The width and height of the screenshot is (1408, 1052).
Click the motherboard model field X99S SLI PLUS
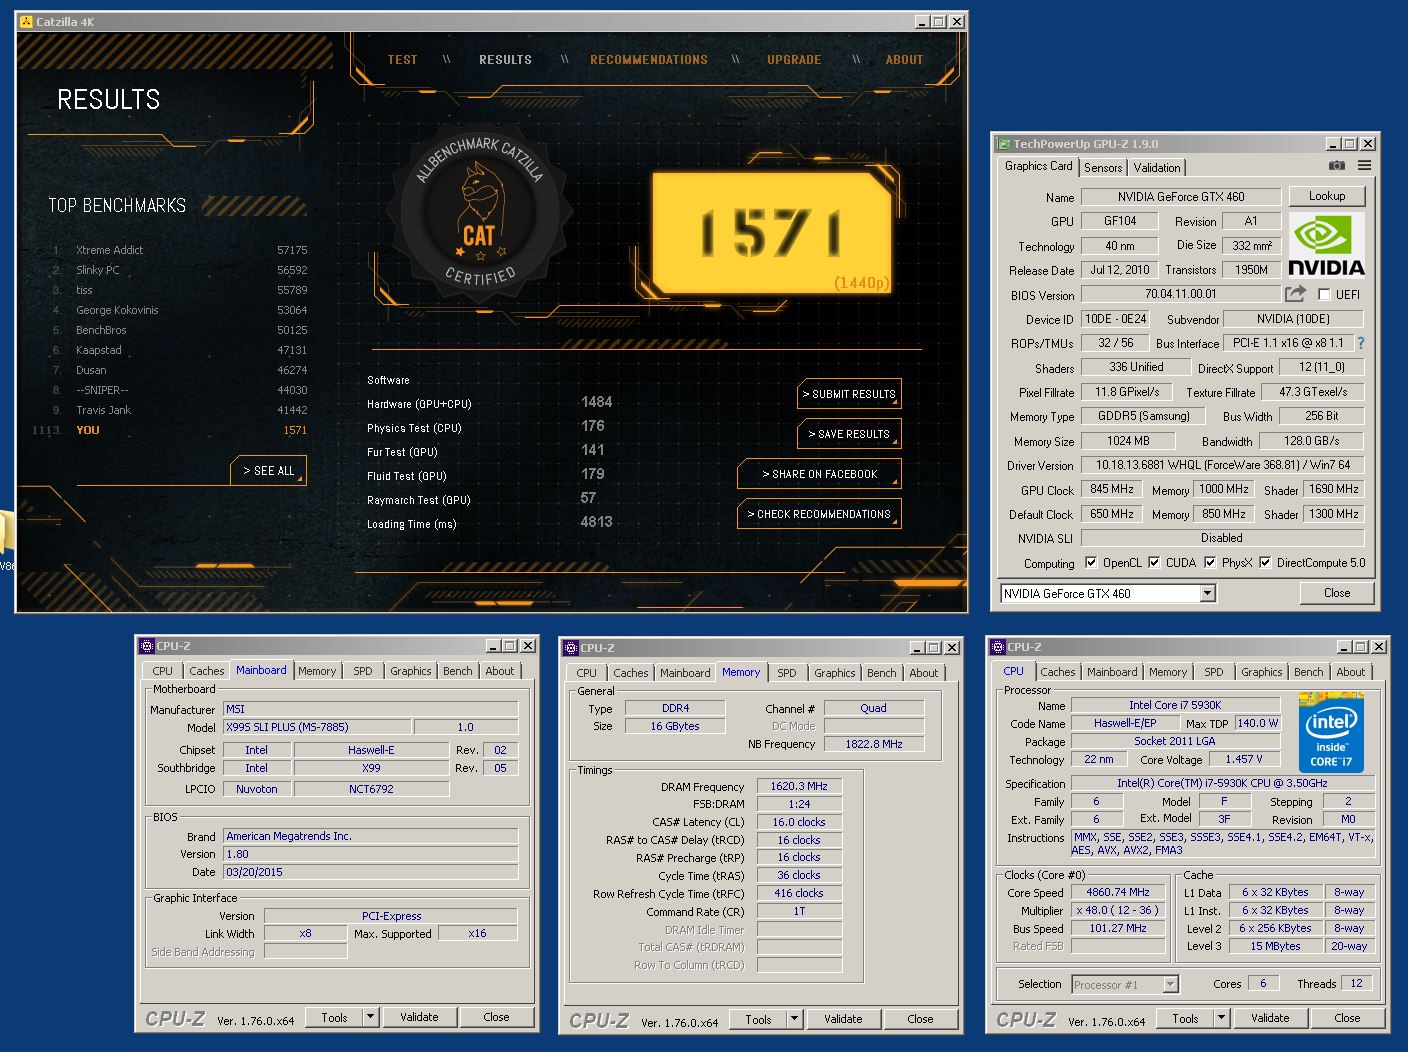click(x=316, y=727)
